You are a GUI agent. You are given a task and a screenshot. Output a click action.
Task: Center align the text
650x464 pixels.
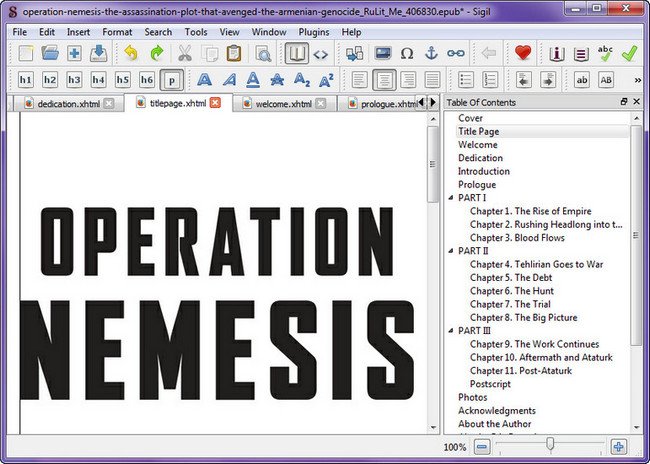click(384, 80)
